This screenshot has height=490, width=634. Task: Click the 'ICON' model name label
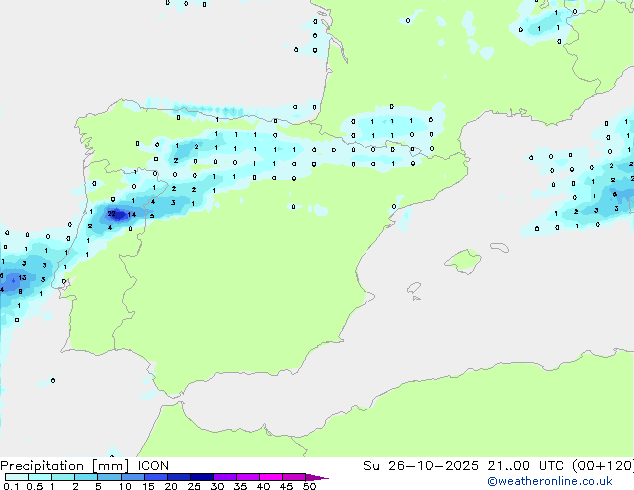coord(153,466)
